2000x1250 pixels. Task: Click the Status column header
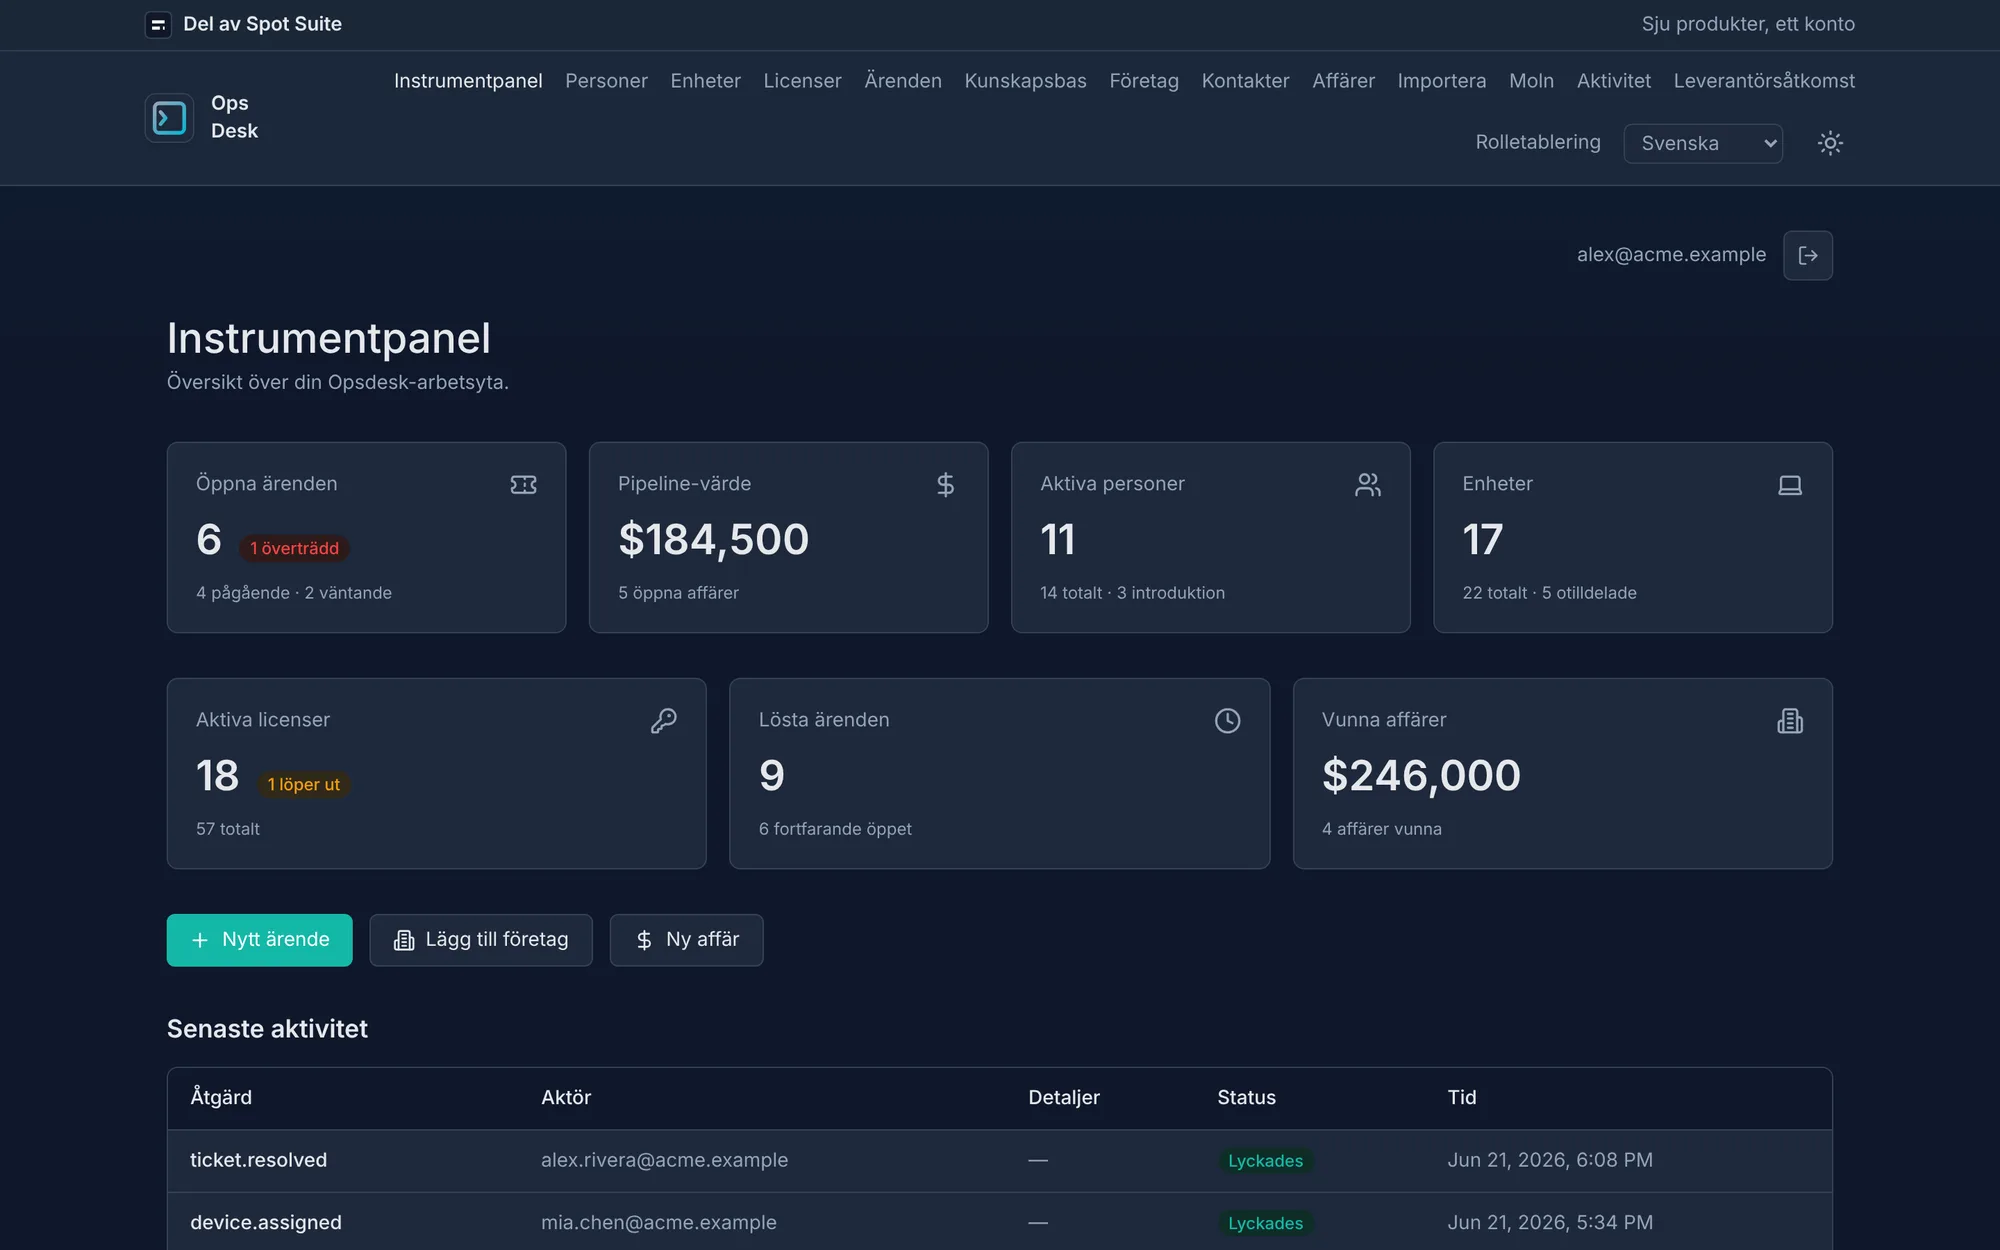[1246, 1097]
